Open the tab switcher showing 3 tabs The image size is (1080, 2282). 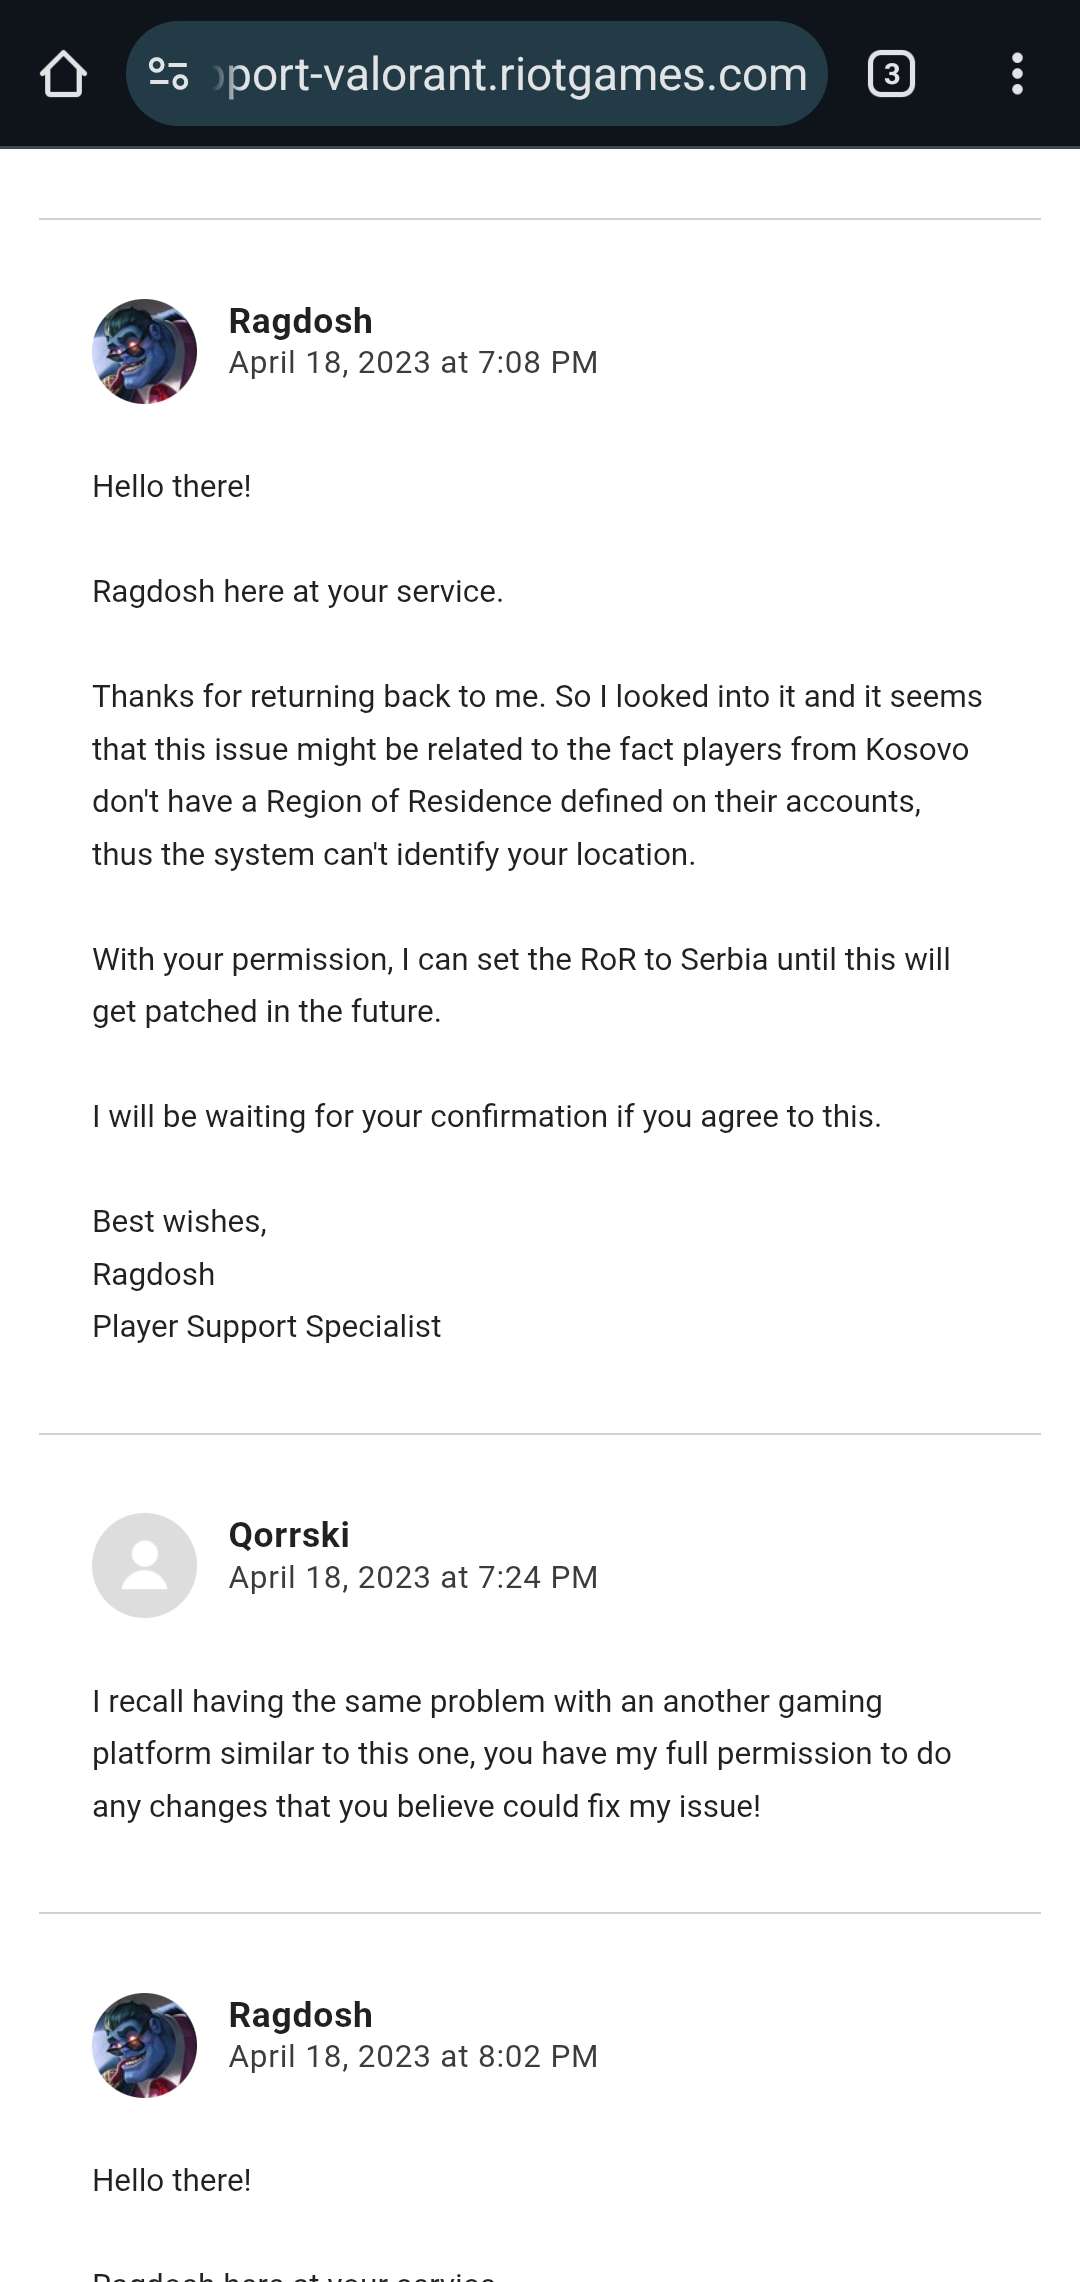click(891, 74)
